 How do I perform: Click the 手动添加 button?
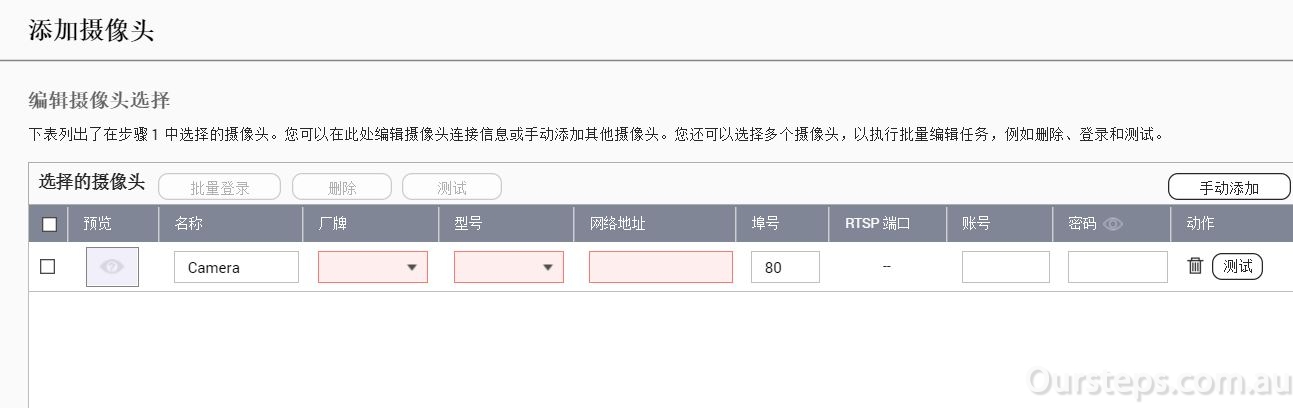1229,187
